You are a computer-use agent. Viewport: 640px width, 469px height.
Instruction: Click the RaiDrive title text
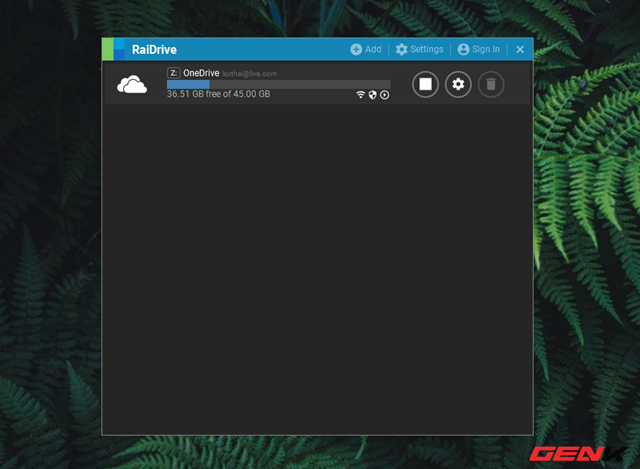click(x=154, y=49)
